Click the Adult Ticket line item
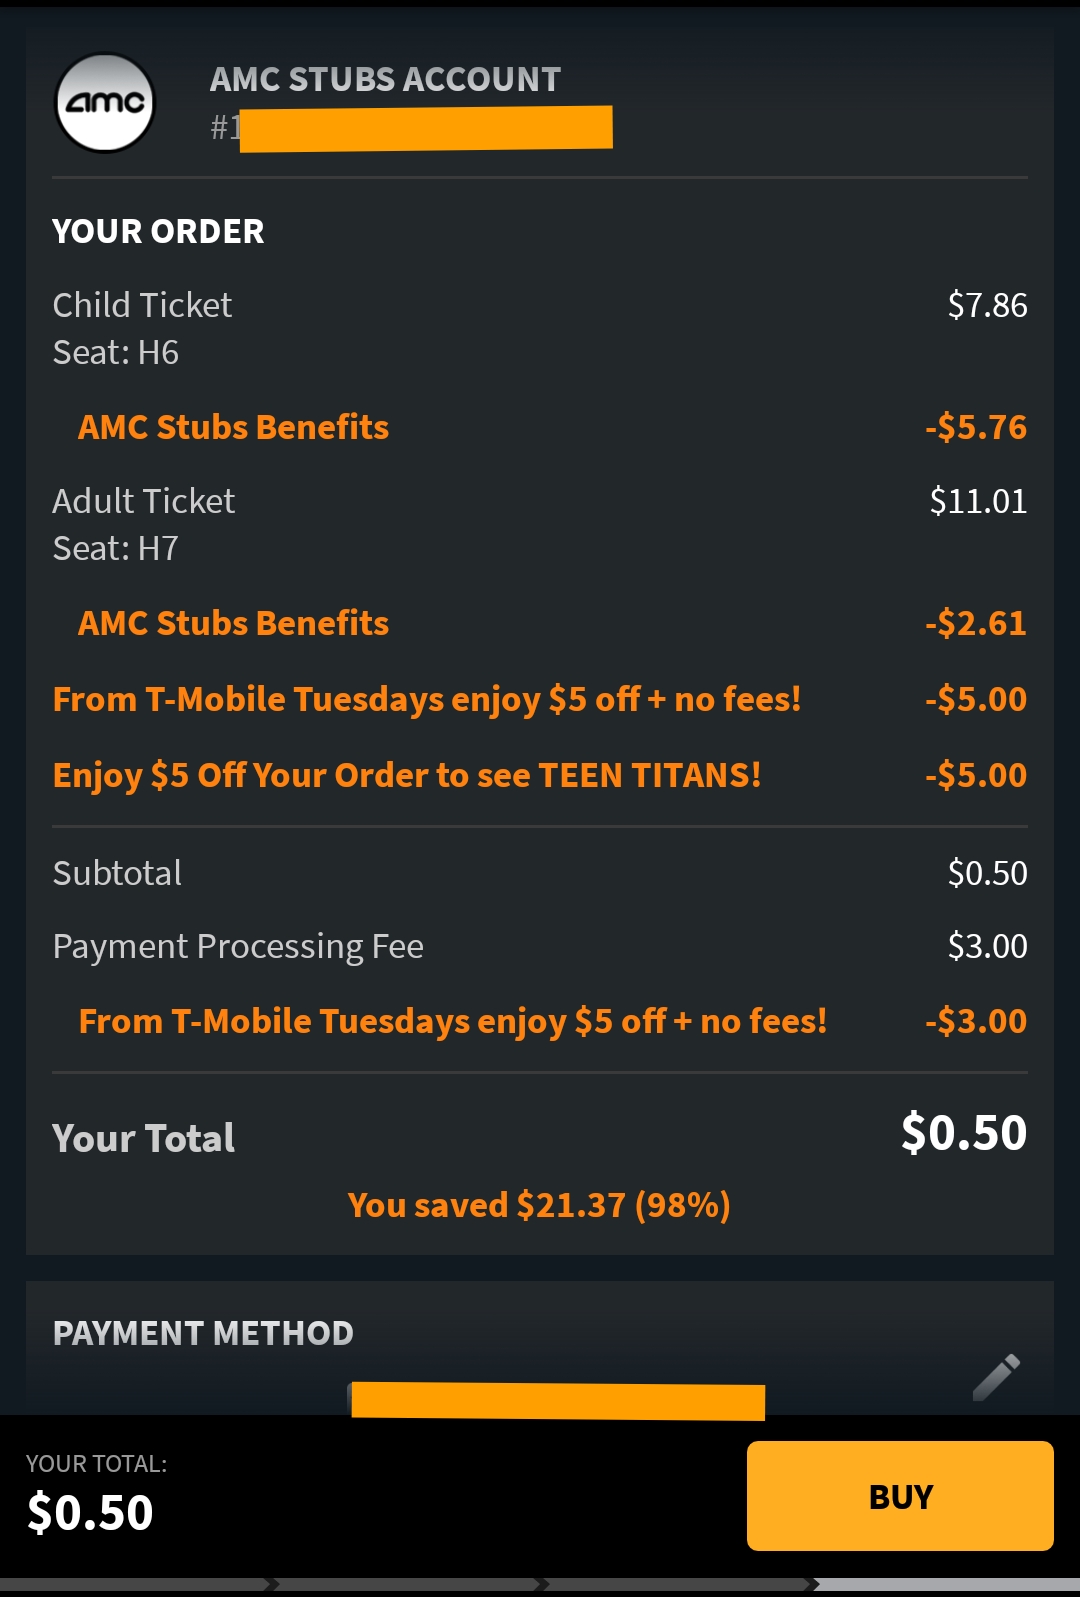1080x1597 pixels. (143, 501)
